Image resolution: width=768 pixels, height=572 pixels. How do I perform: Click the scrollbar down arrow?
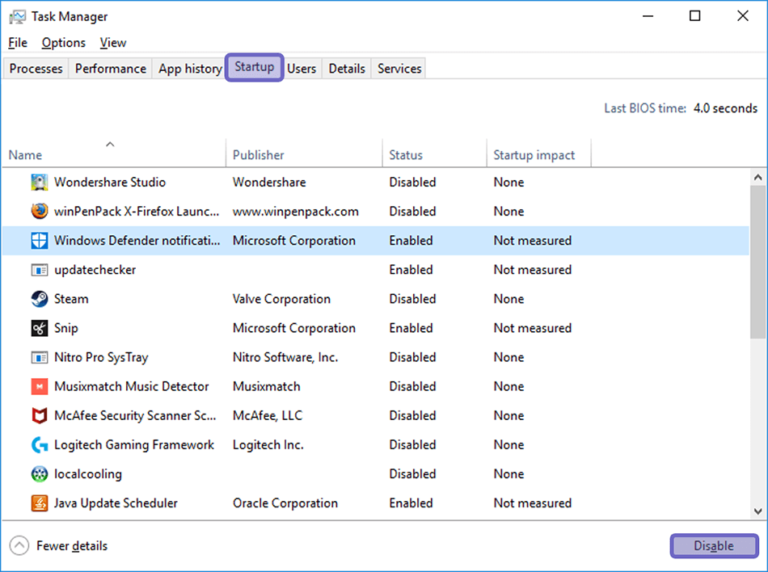click(x=758, y=511)
